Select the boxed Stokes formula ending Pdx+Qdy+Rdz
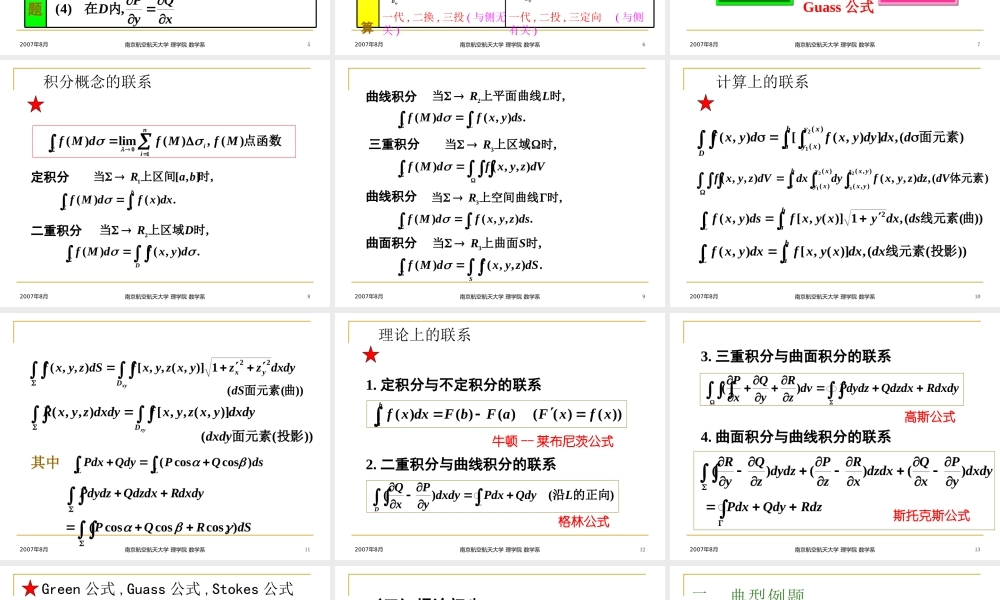1000x600 pixels. [x=843, y=490]
